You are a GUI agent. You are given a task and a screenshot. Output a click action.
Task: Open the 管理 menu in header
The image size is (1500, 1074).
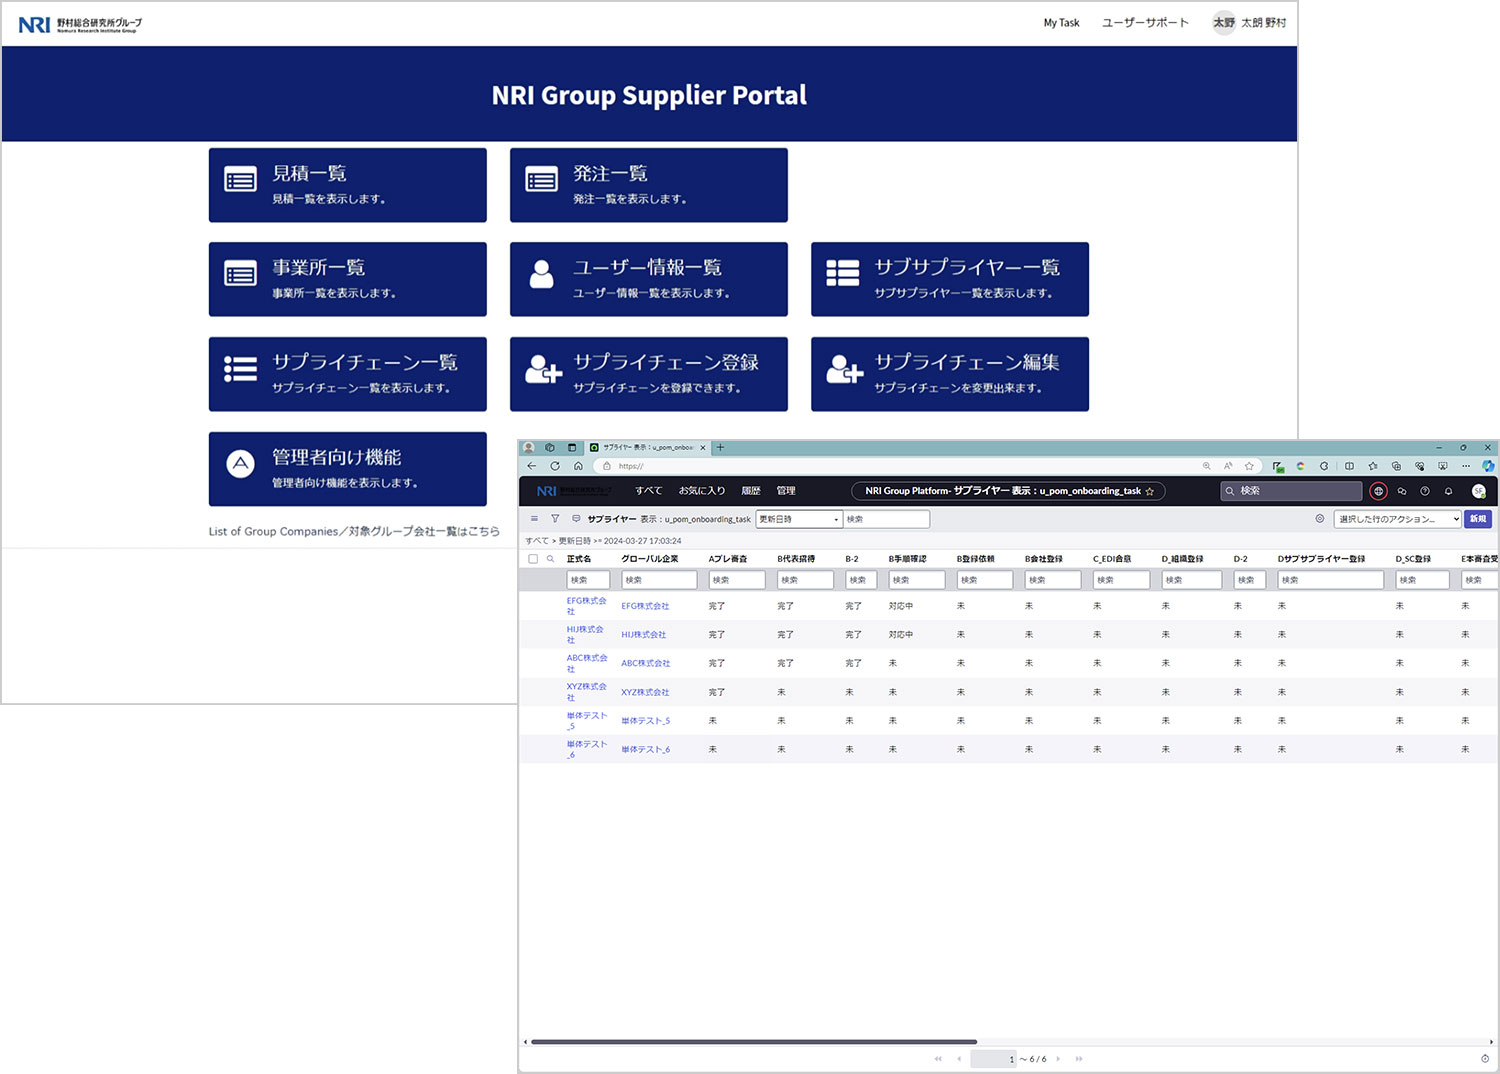[x=786, y=491]
